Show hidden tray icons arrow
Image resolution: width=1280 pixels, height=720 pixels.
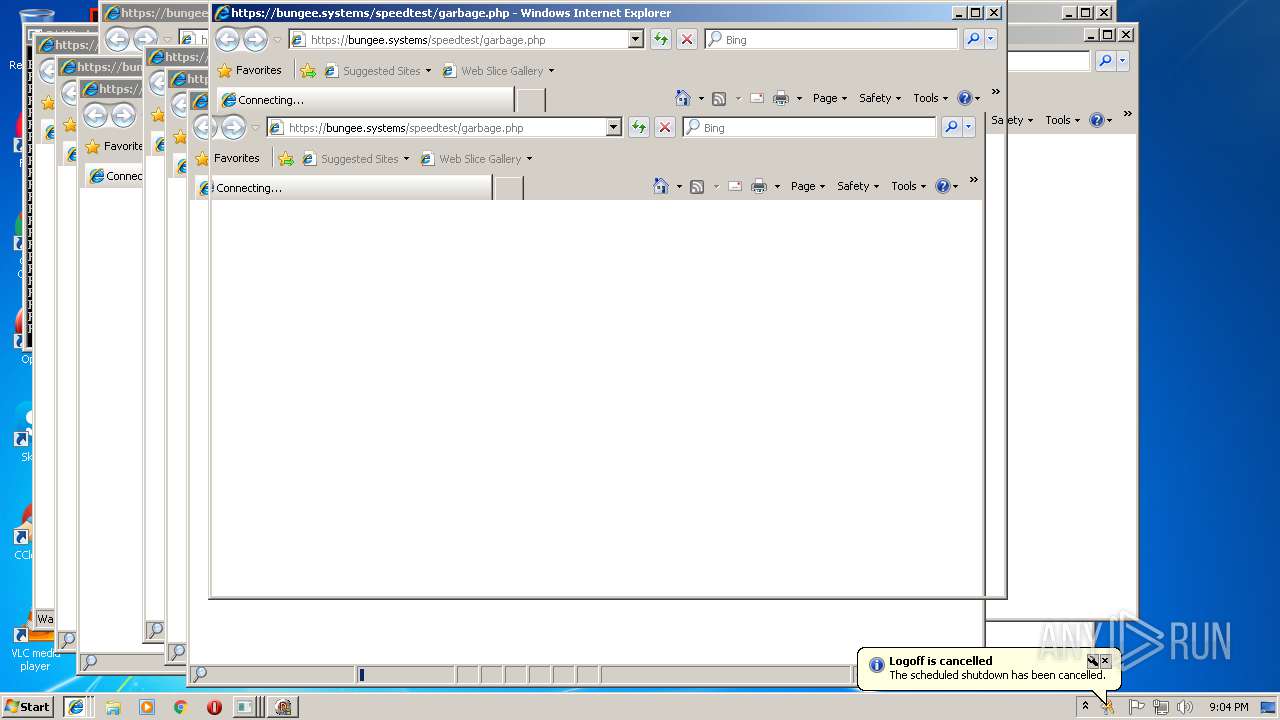(1085, 706)
